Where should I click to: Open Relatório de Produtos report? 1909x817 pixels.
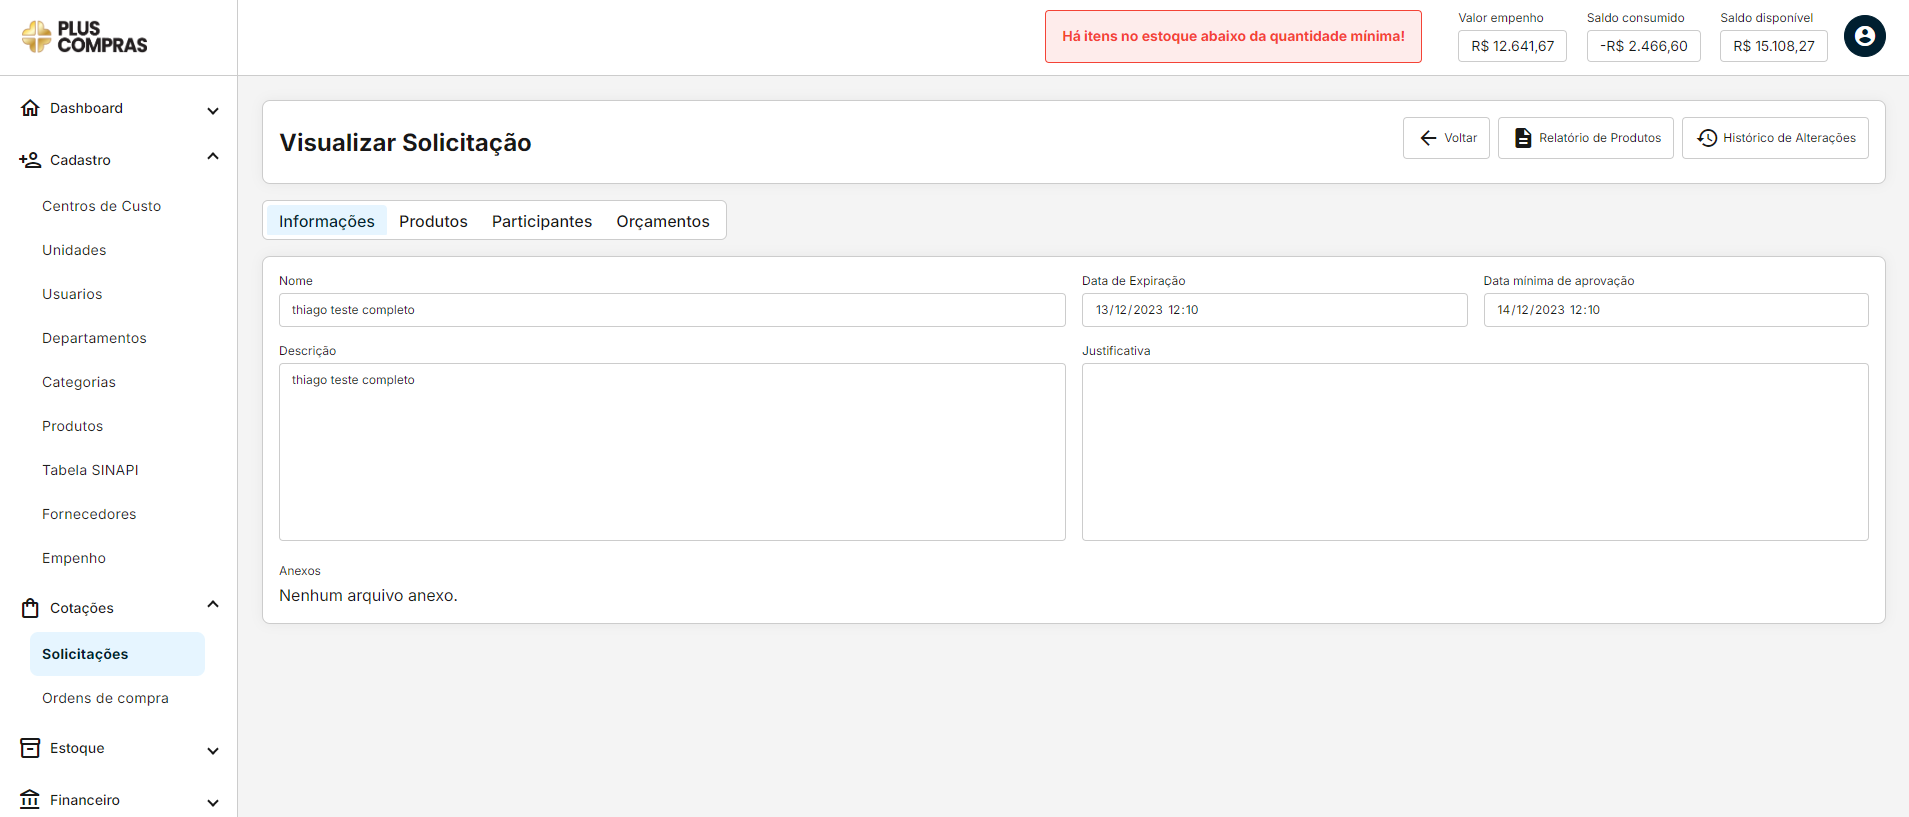1585,138
